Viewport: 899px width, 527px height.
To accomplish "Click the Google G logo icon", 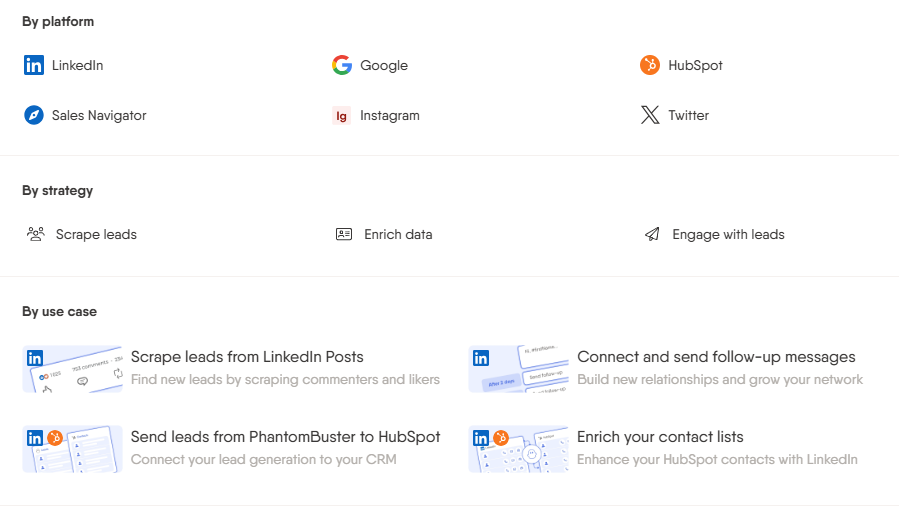I will click(x=342, y=65).
